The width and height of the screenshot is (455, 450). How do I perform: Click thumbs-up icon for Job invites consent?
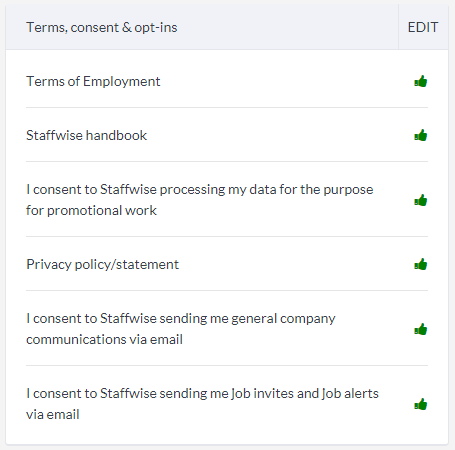coord(421,404)
